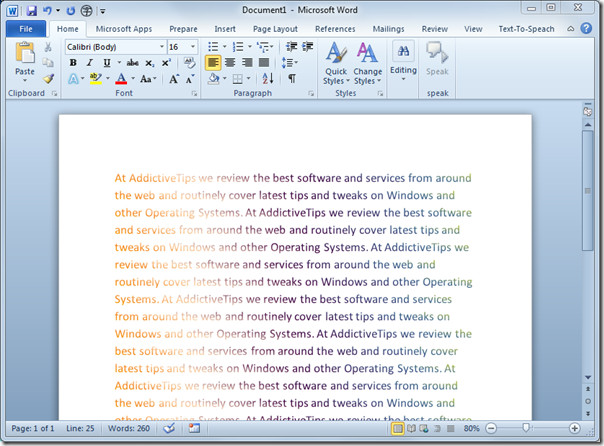The image size is (604, 446).
Task: Toggle align text left
Action: 213,63
